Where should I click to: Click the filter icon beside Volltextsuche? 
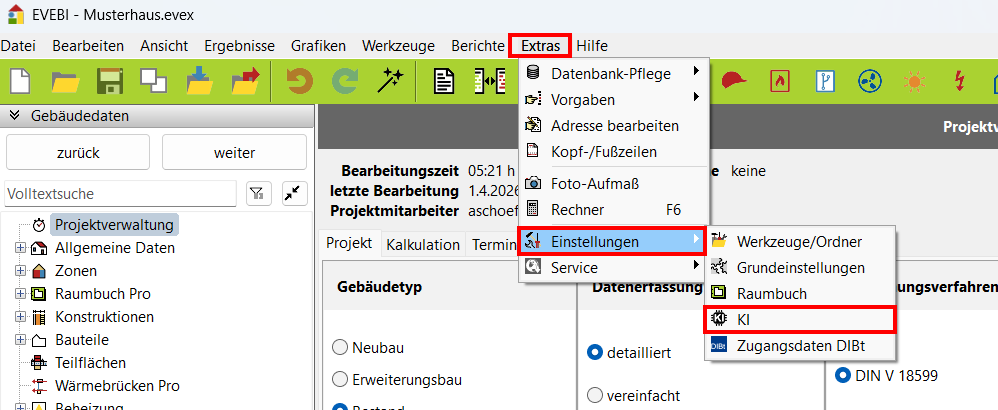click(256, 193)
